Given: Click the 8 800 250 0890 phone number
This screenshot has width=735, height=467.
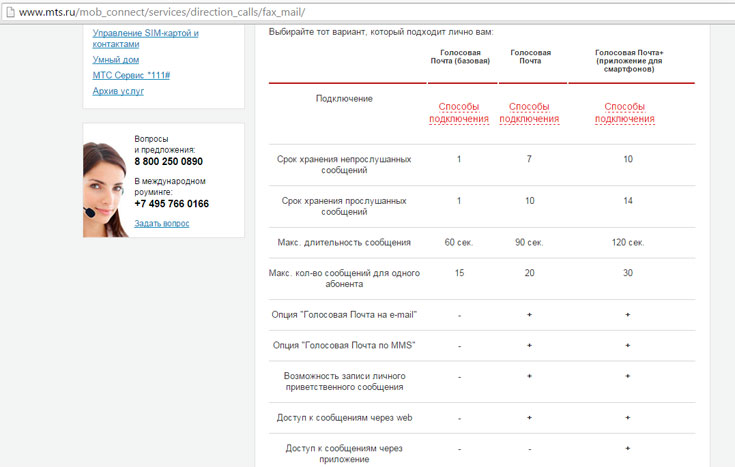Looking at the screenshot, I should 168,161.
